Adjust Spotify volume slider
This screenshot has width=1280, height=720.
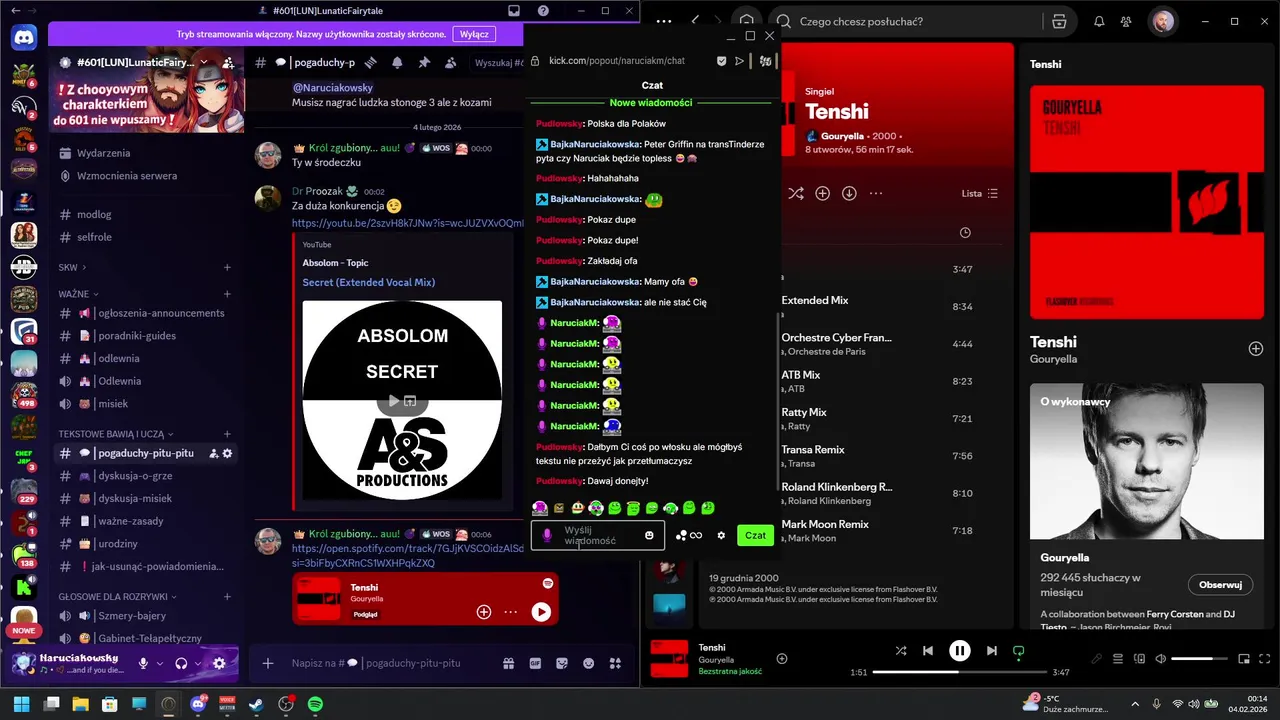point(1198,659)
